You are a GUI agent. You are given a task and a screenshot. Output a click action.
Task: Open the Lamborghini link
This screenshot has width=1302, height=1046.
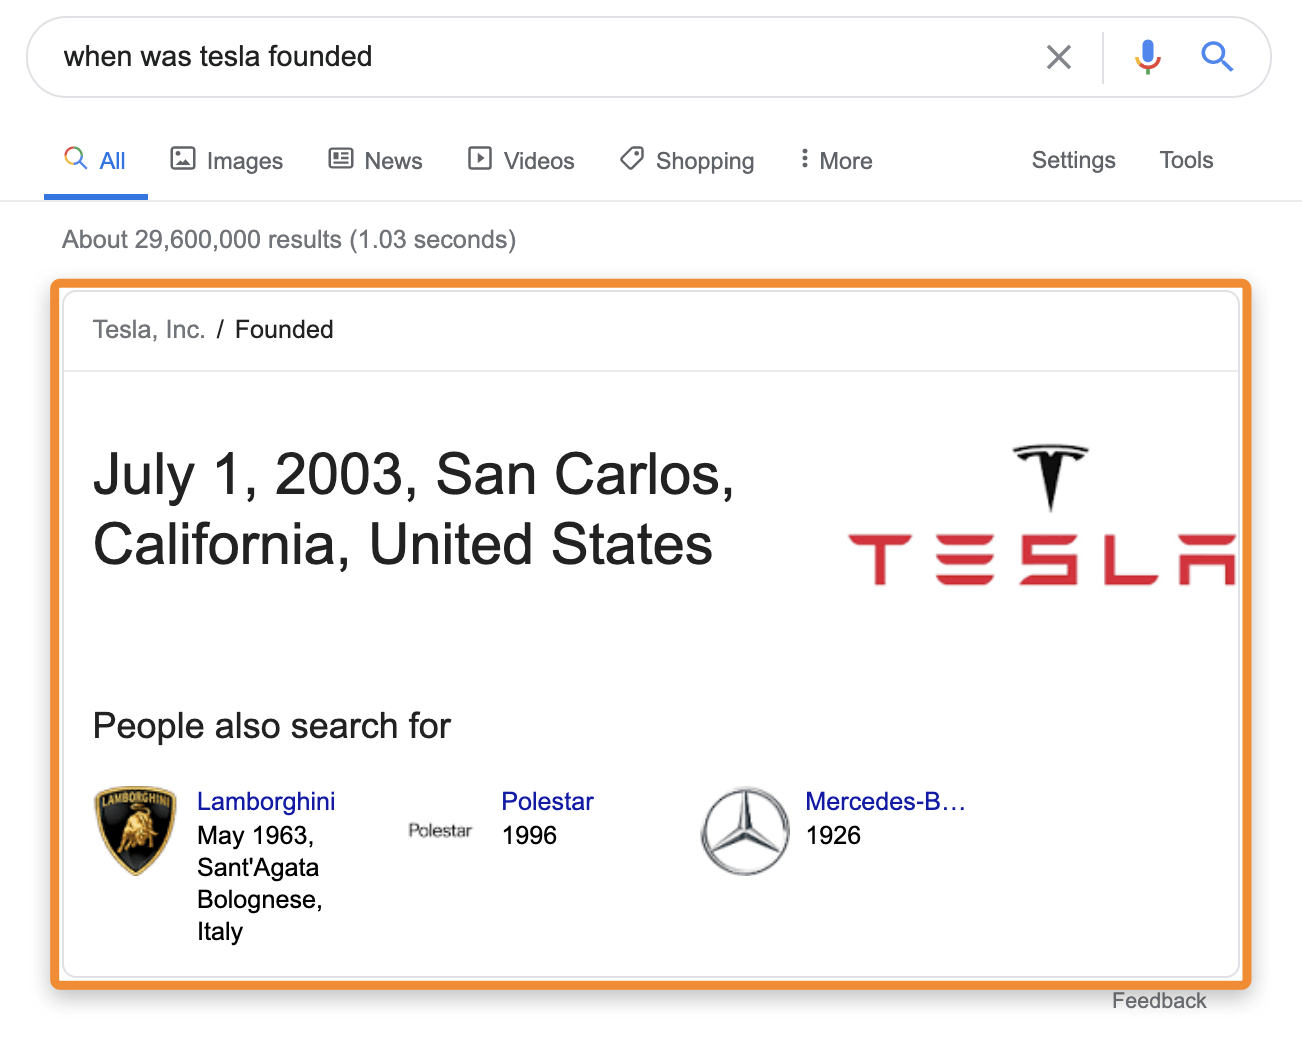(266, 802)
